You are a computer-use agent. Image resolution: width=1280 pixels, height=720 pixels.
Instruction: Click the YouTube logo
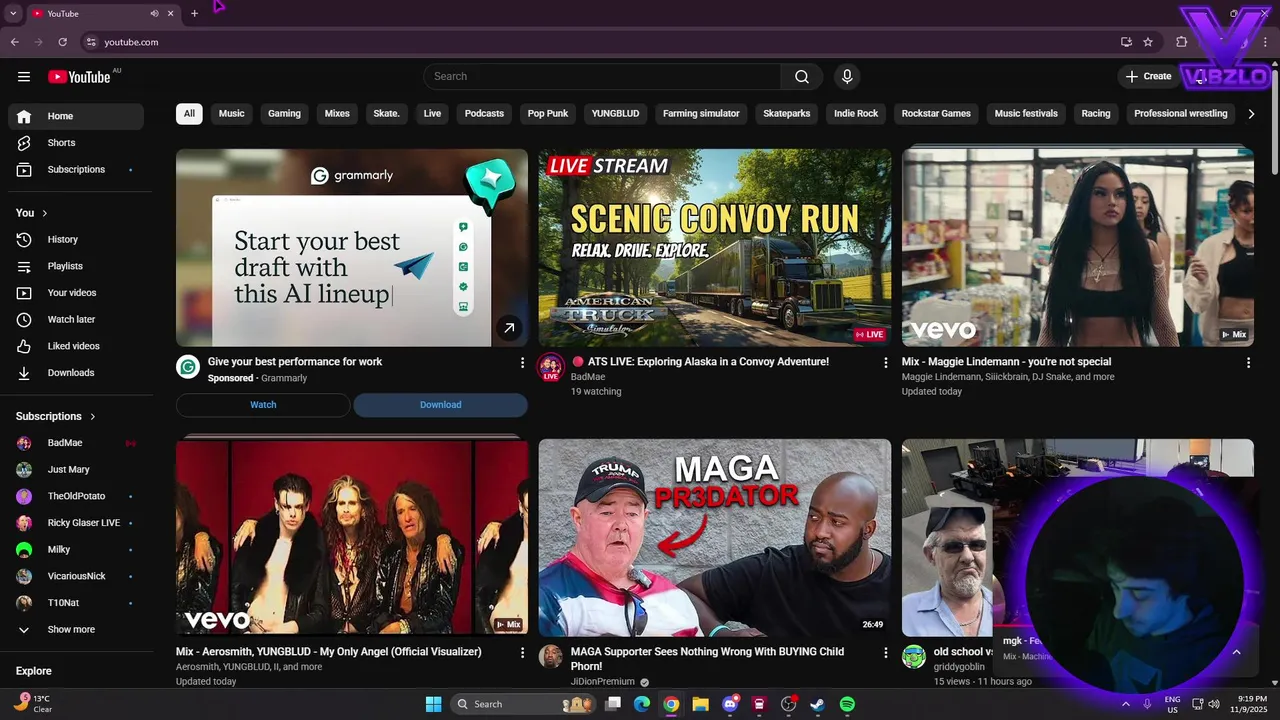click(79, 77)
